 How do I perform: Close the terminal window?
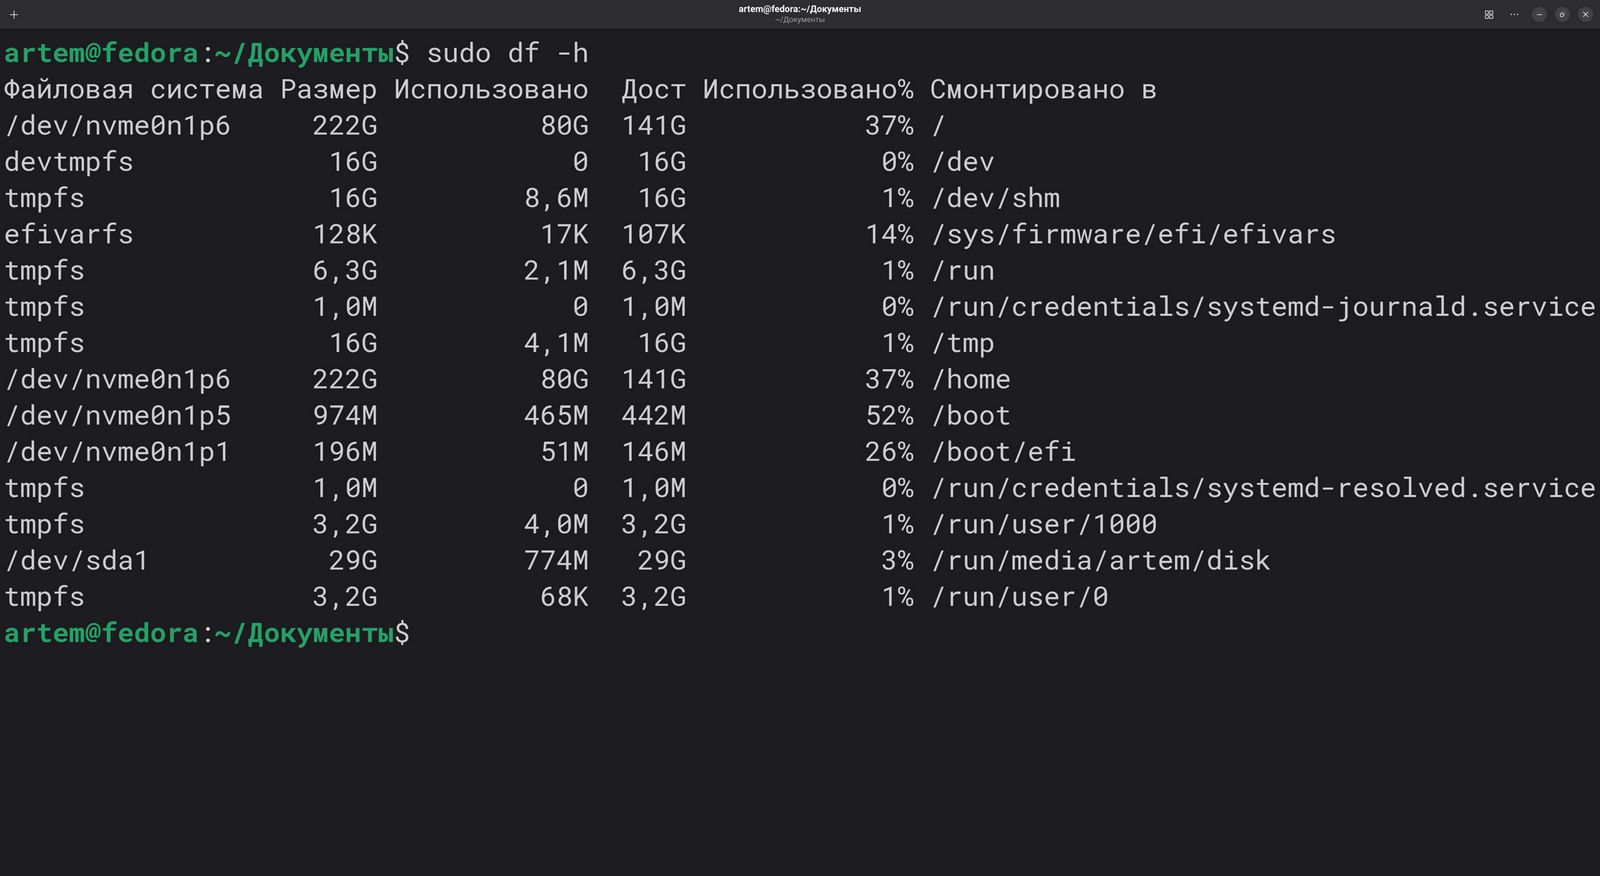tap(1585, 15)
